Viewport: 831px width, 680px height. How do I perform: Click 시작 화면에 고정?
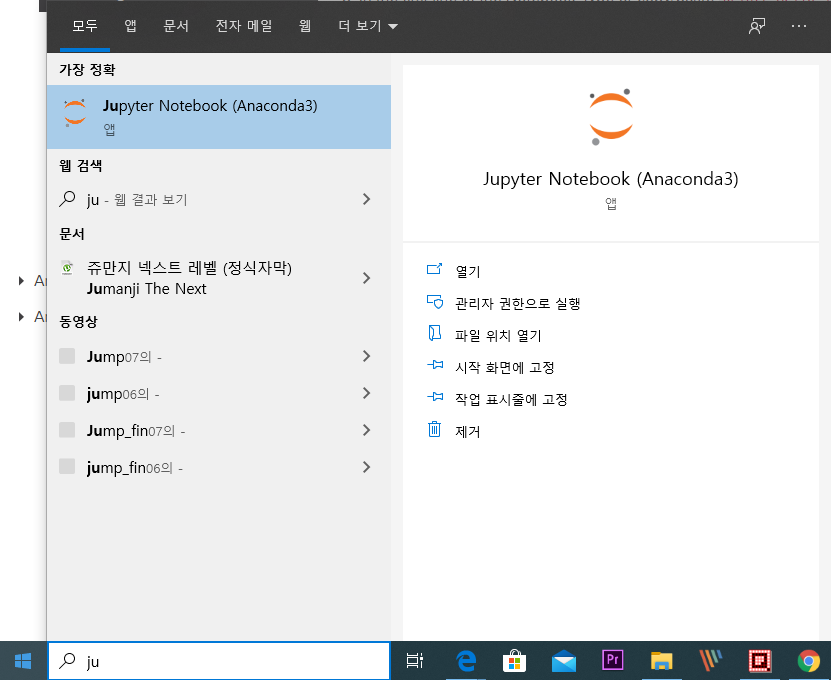505,367
